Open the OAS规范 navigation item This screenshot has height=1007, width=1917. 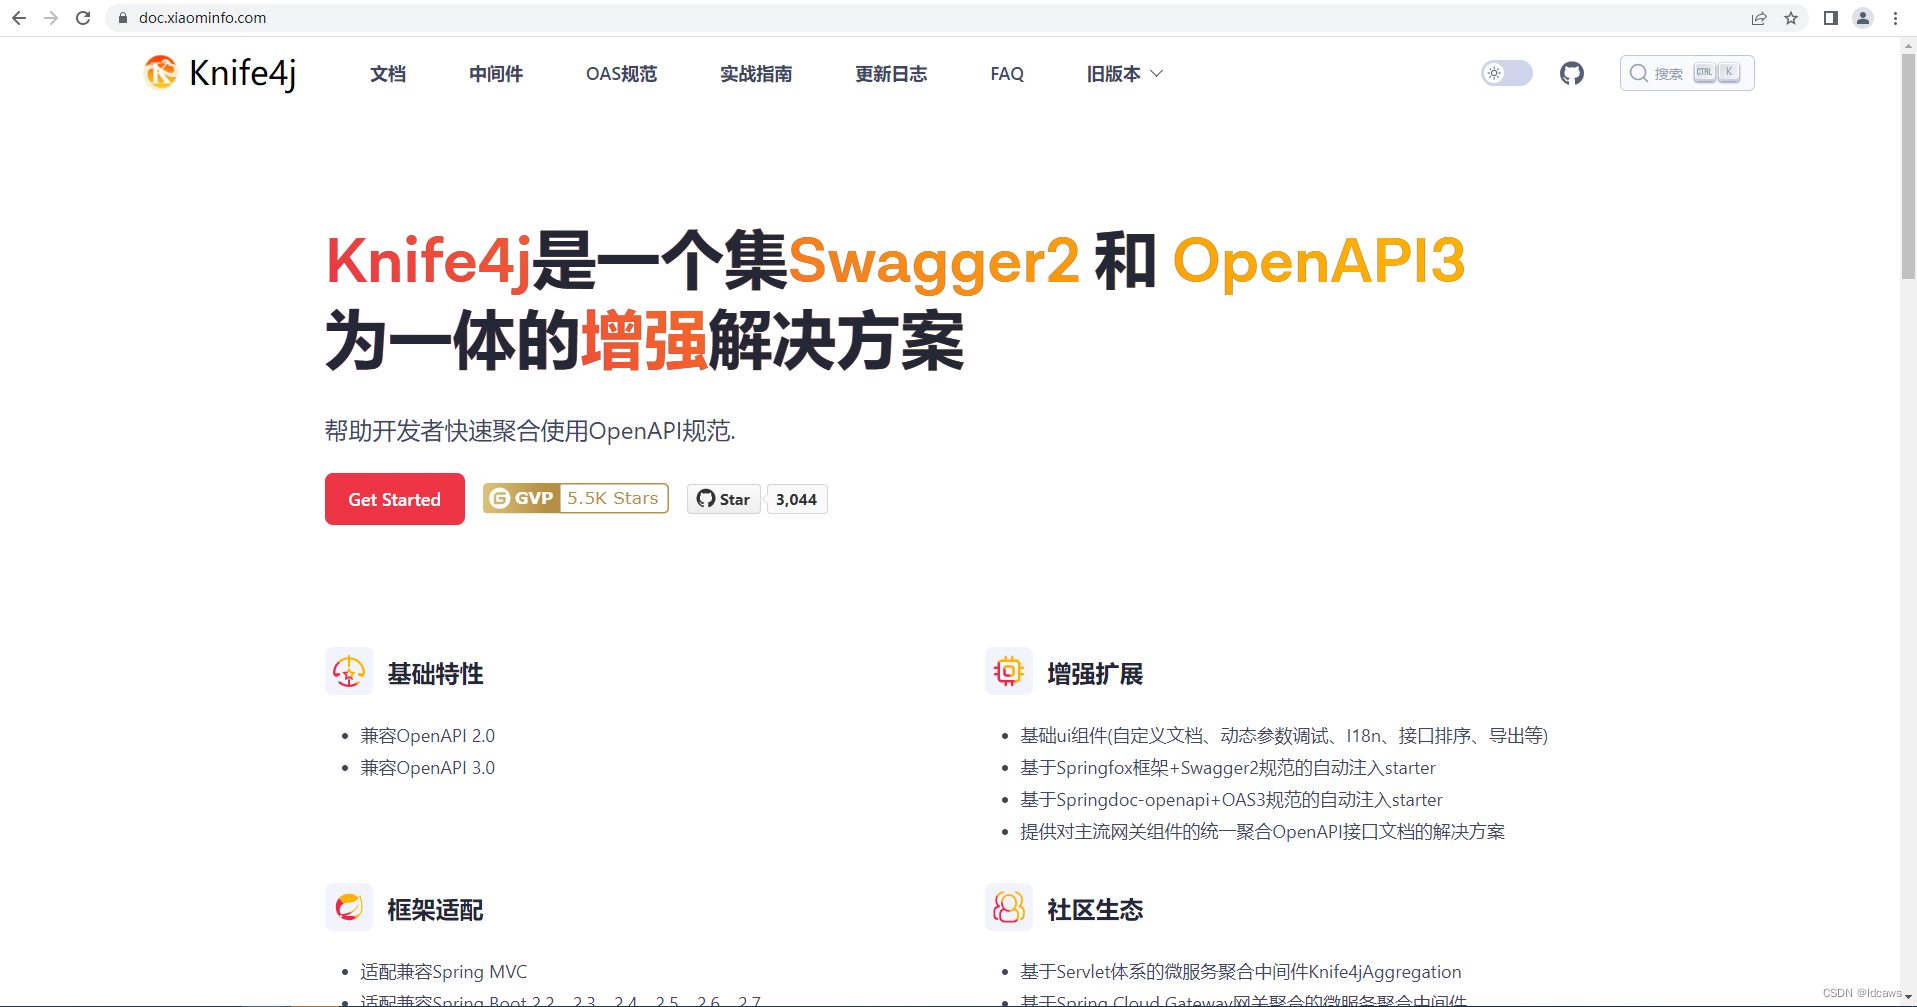point(621,74)
